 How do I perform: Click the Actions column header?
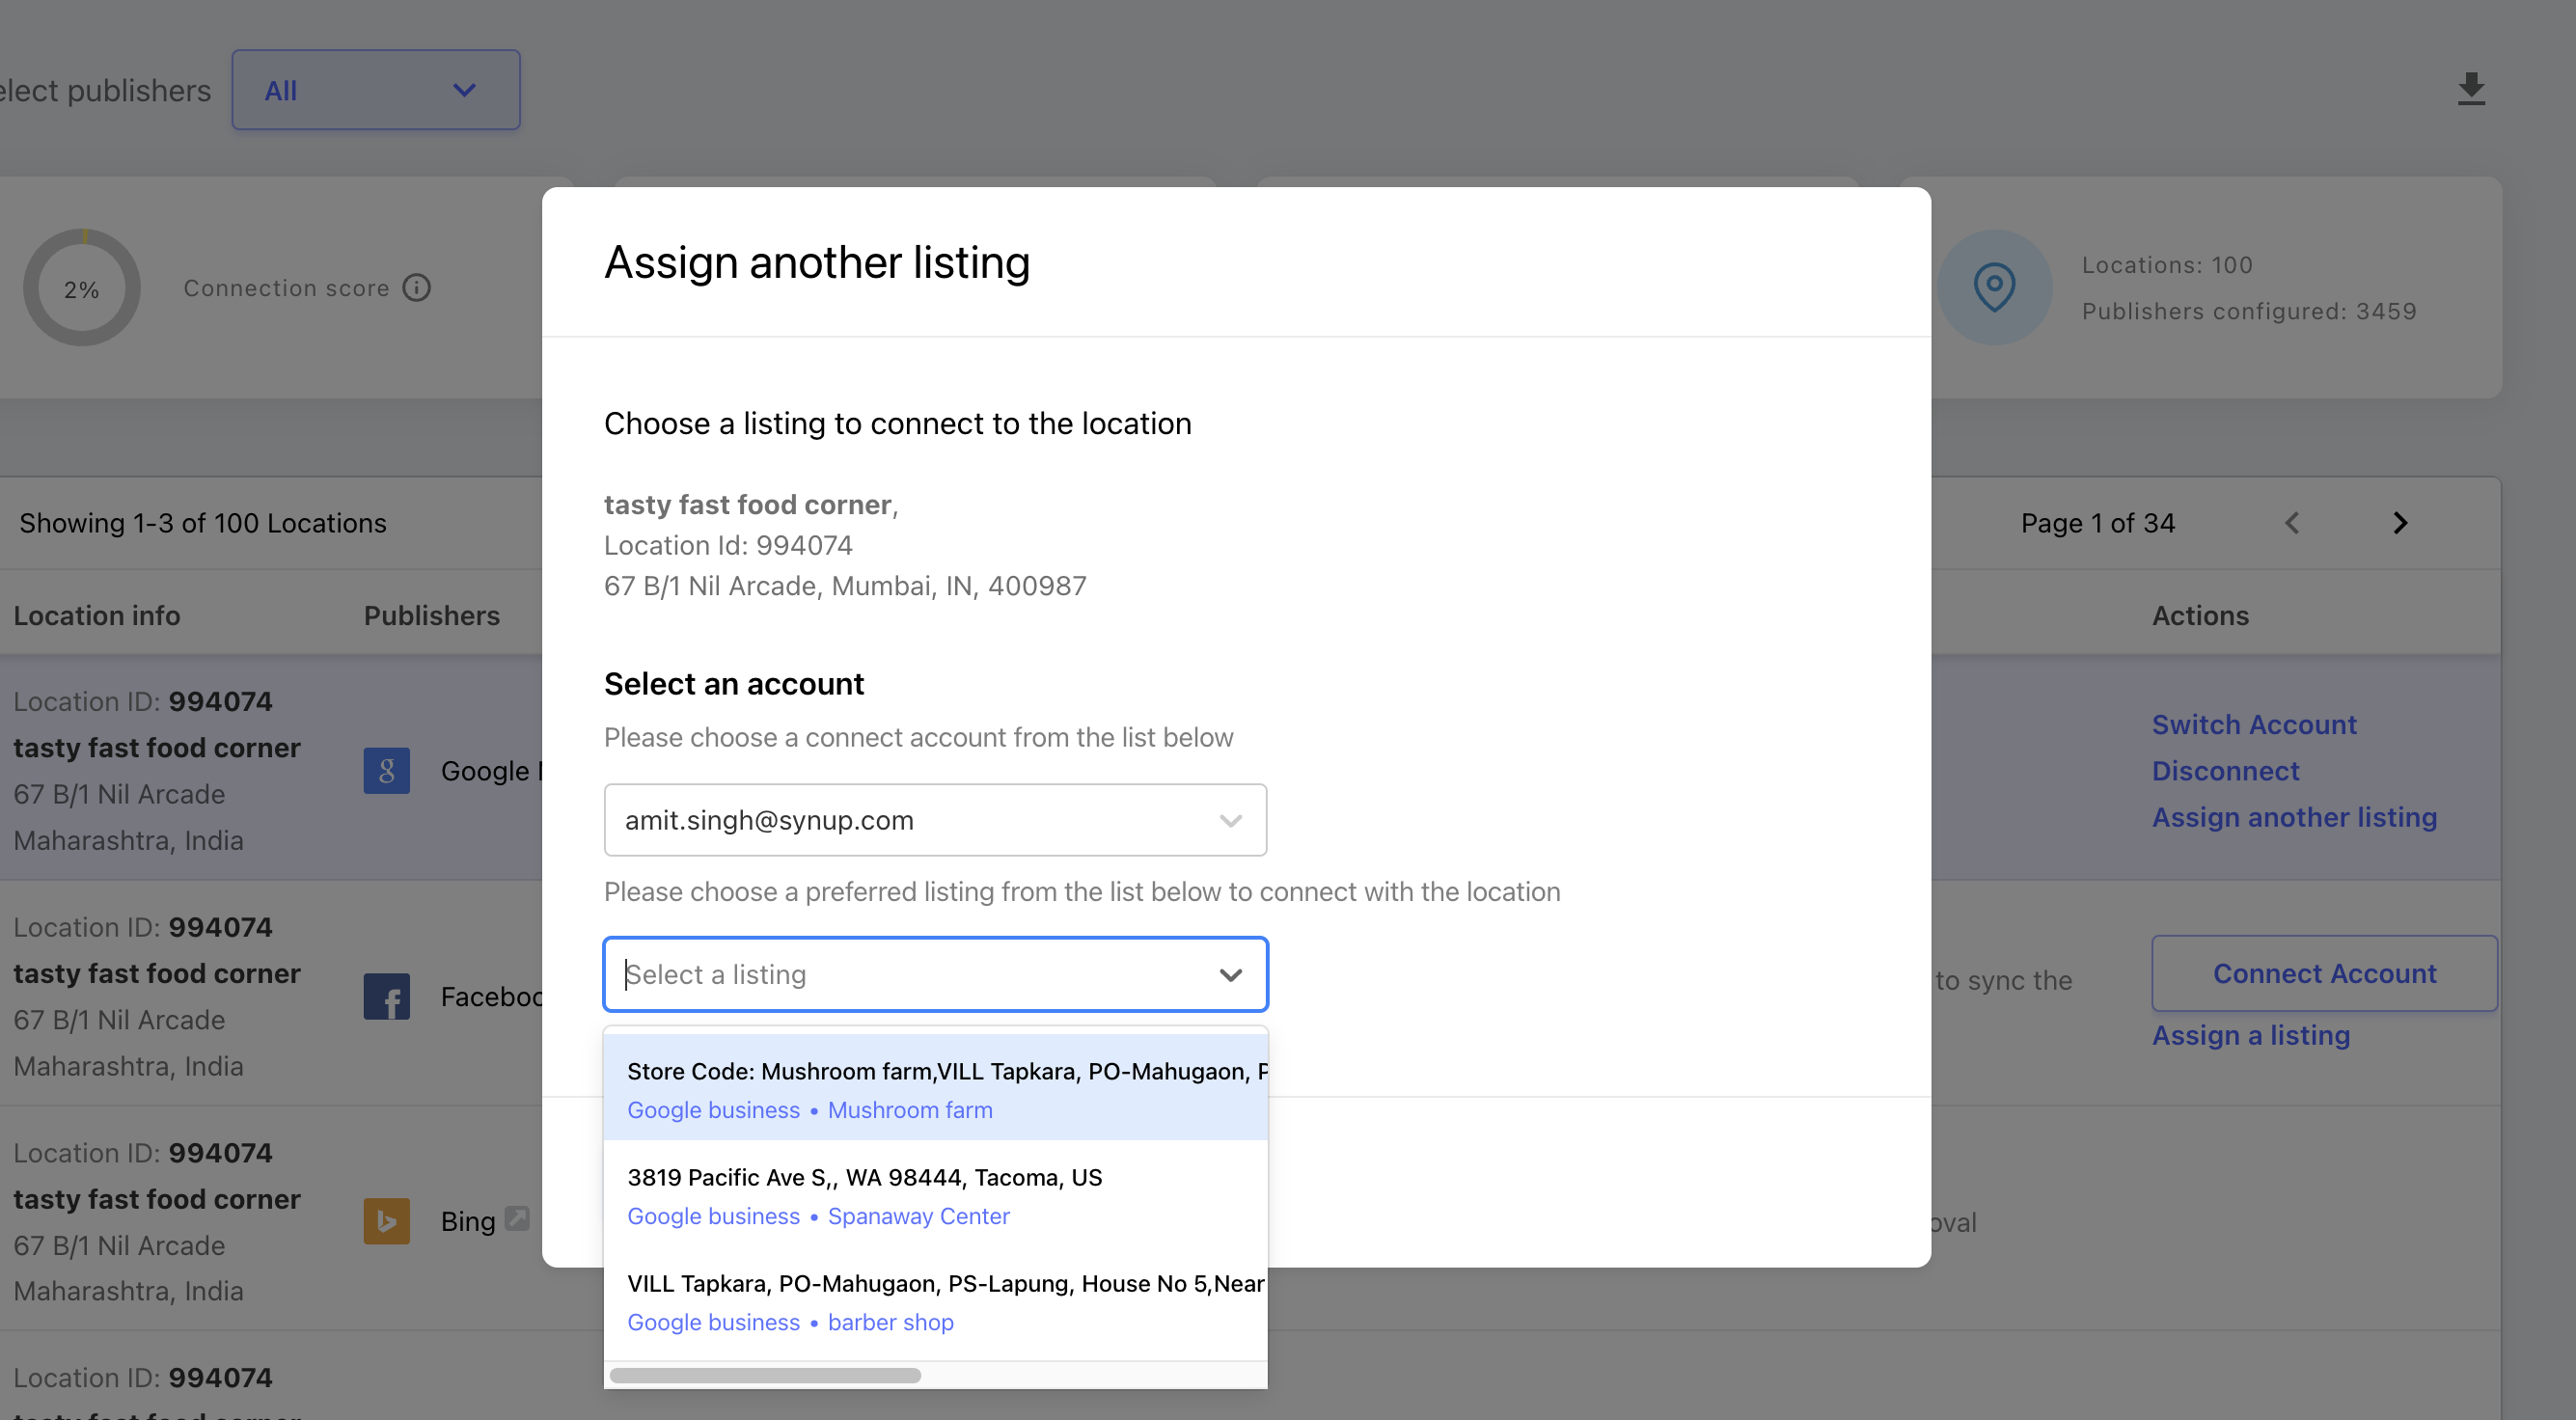(2200, 615)
